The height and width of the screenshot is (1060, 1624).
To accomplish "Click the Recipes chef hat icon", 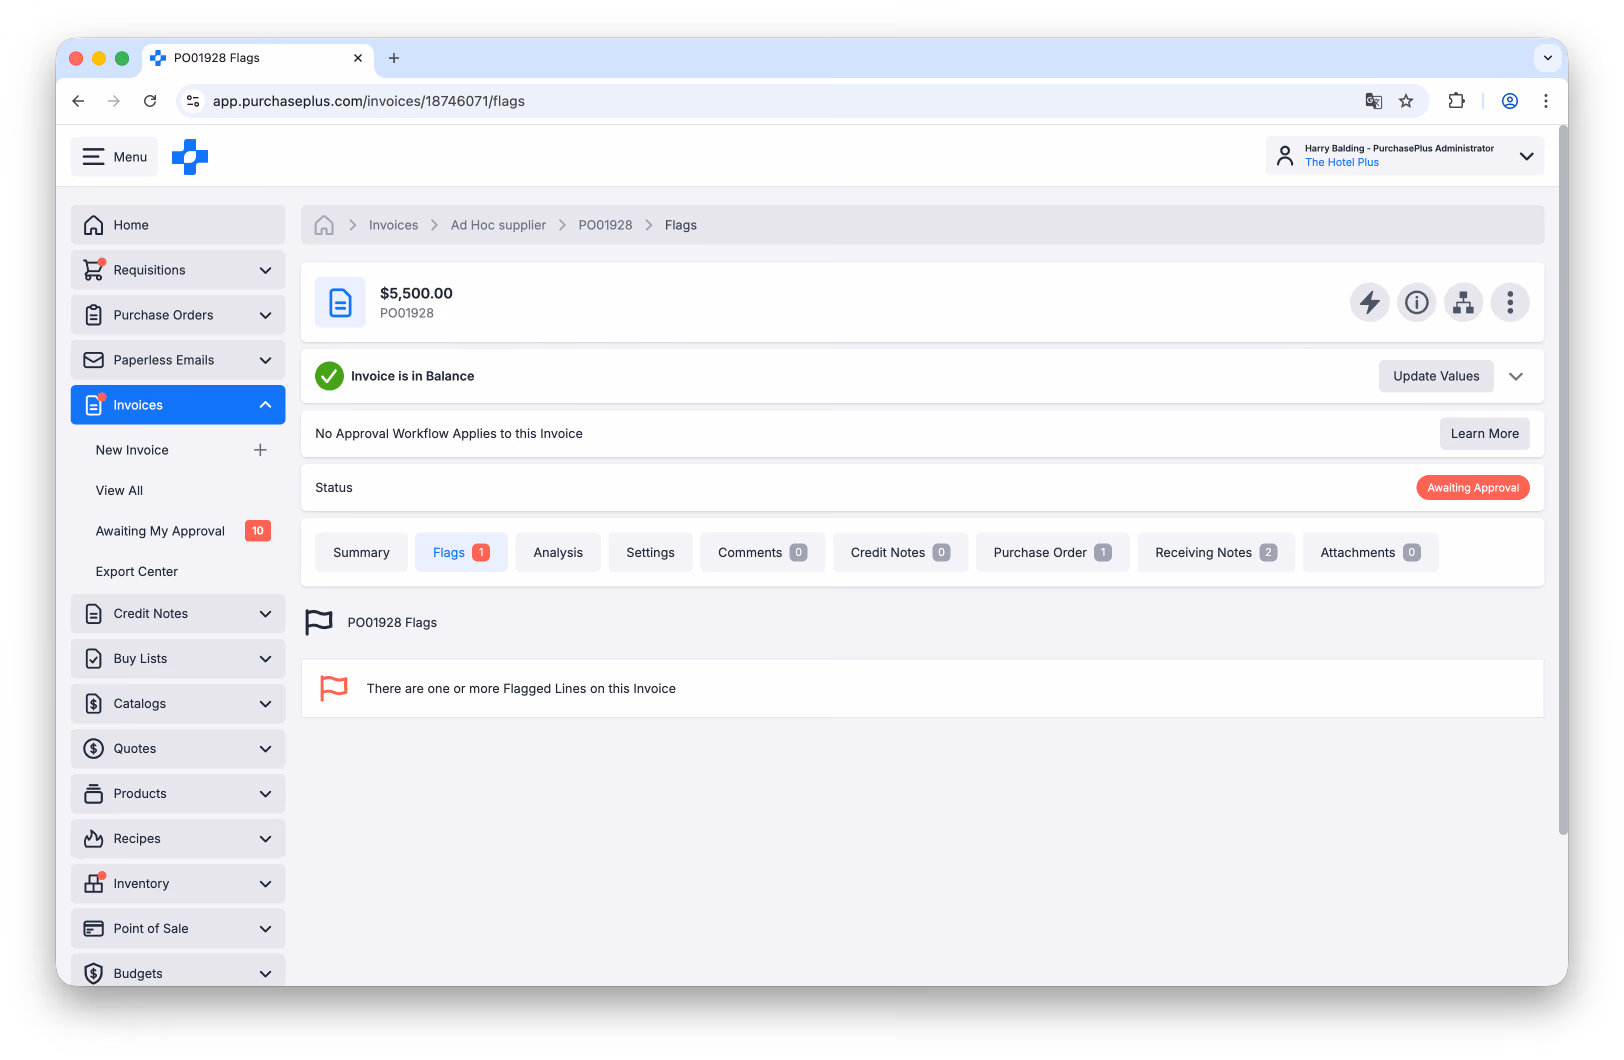I will (x=94, y=839).
